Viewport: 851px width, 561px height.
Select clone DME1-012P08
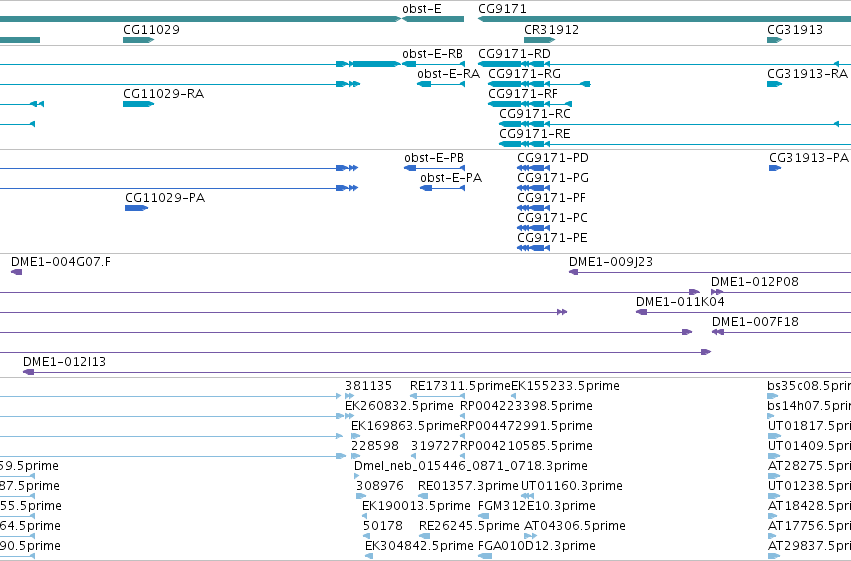781,292
